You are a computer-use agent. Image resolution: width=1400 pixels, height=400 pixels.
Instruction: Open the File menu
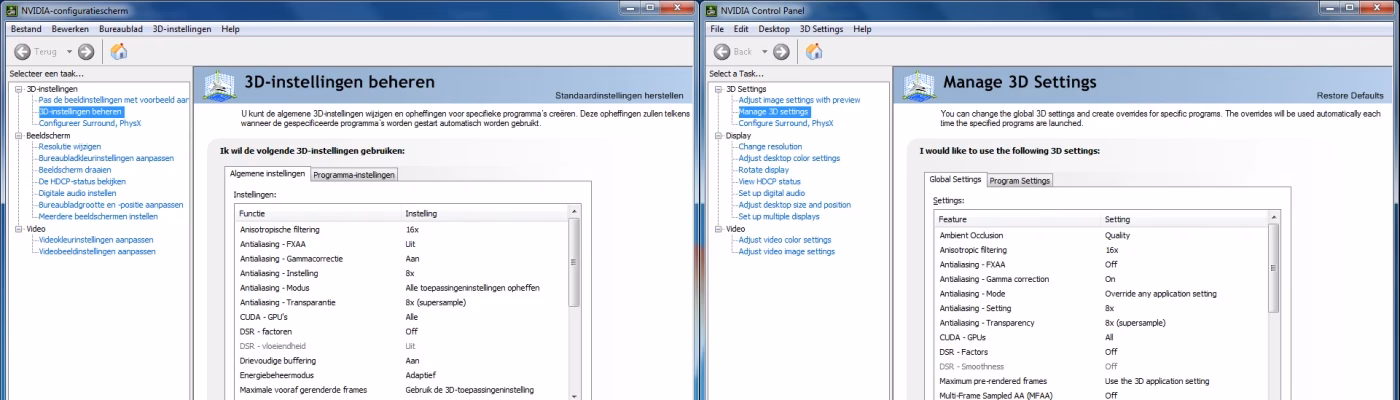[717, 29]
